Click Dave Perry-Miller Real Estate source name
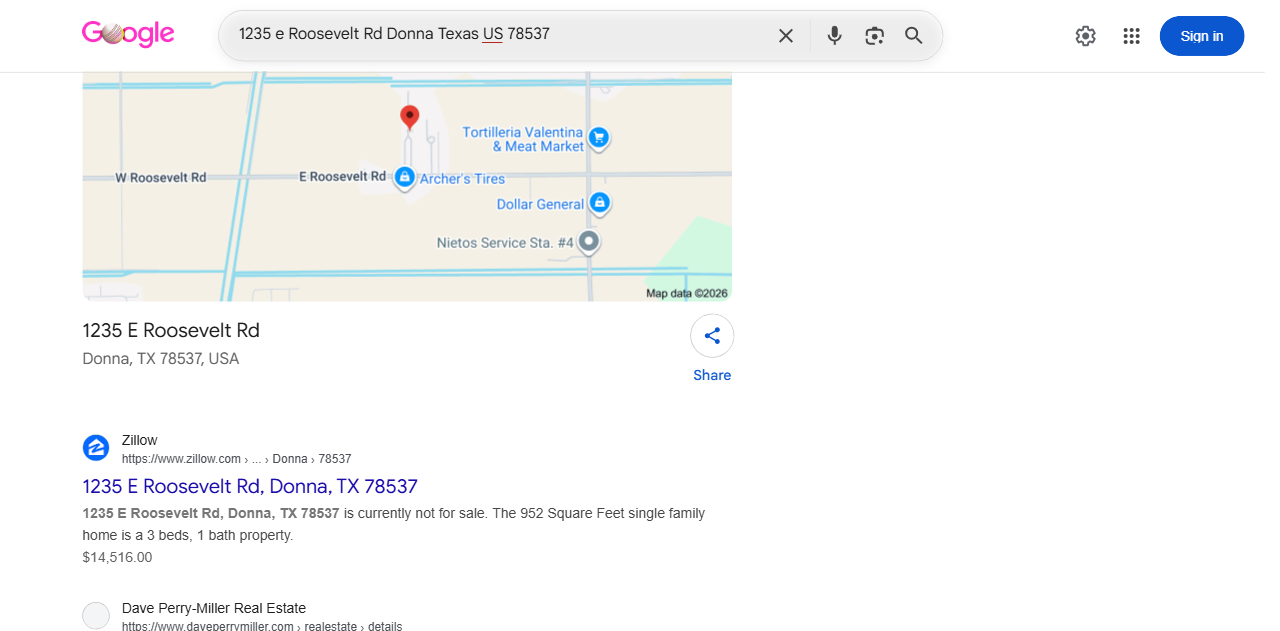The width and height of the screenshot is (1280, 631). pos(214,608)
